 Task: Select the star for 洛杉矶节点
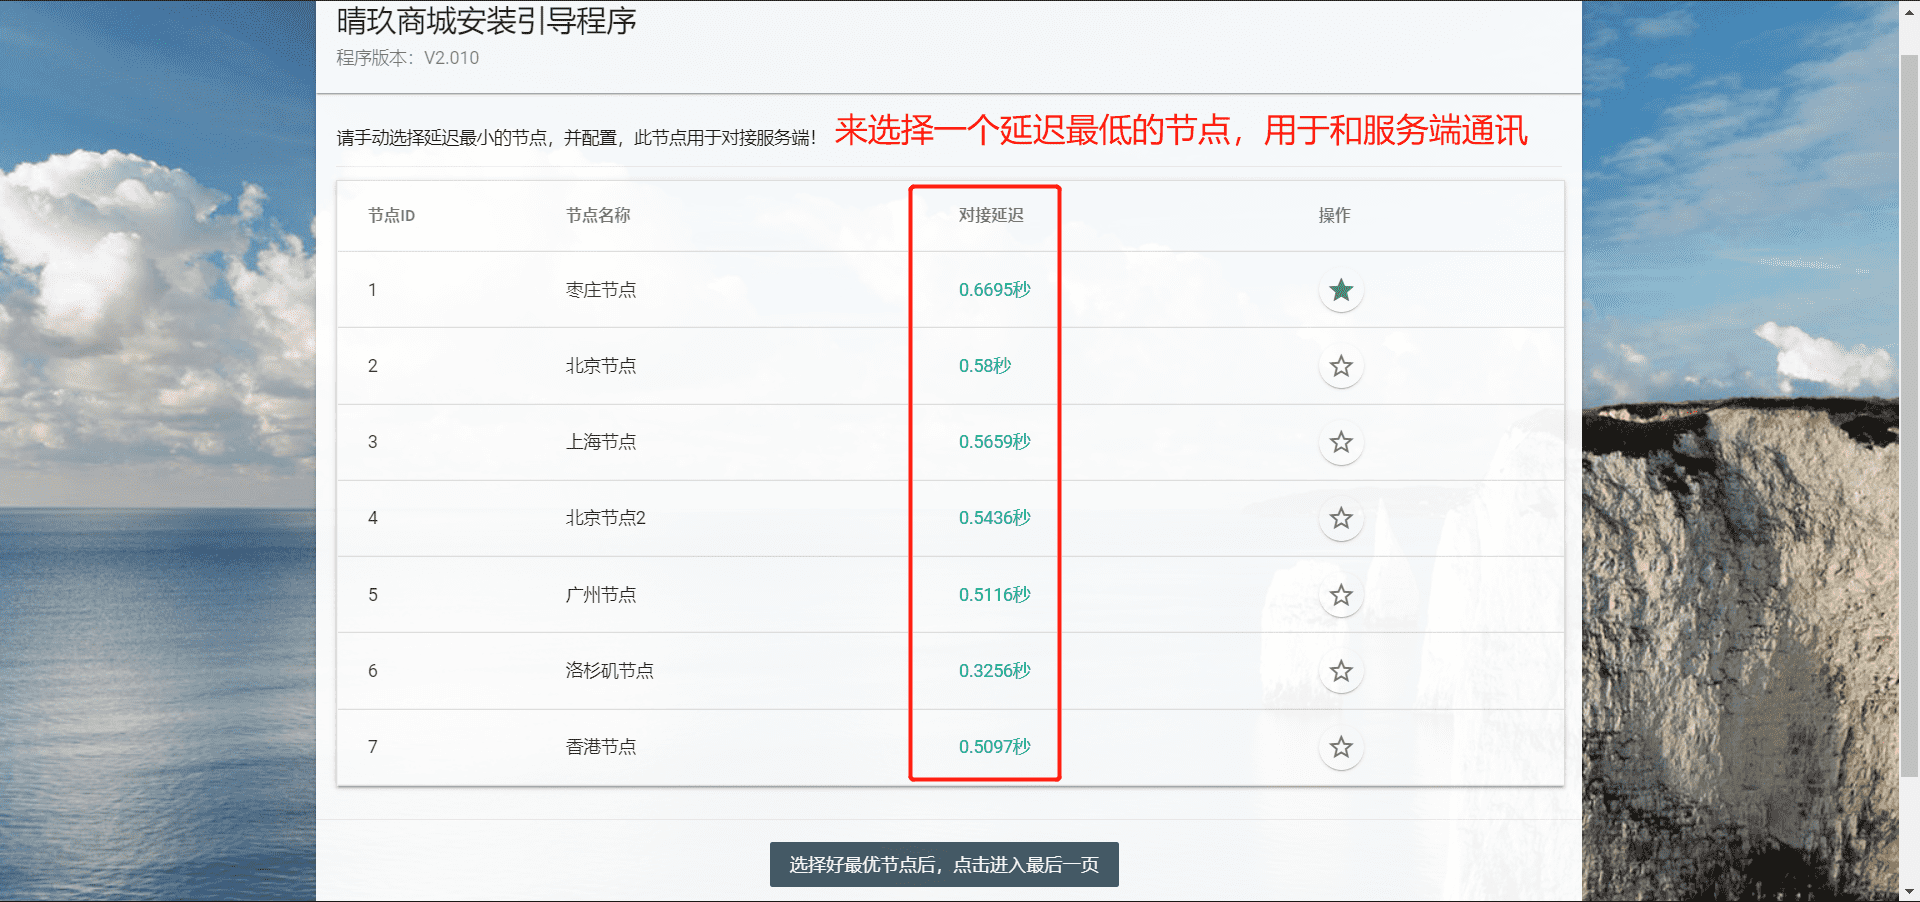click(1341, 671)
